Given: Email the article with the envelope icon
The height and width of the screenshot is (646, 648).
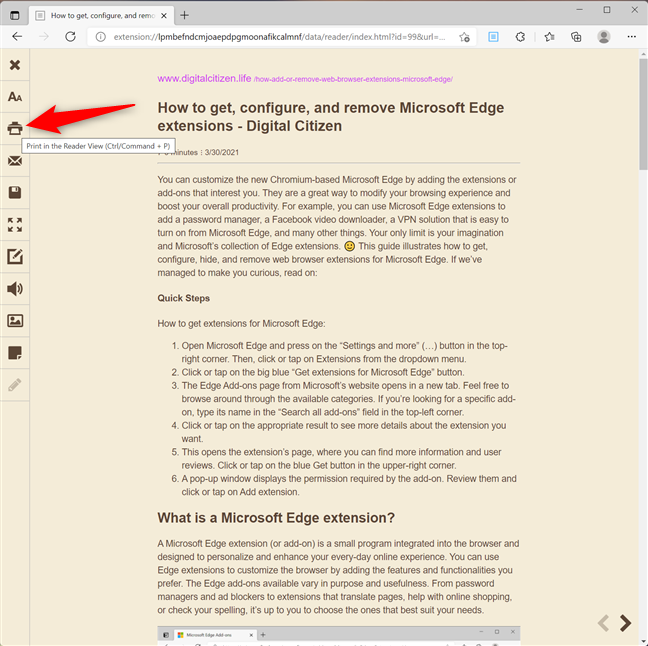Looking at the screenshot, I should (15, 161).
